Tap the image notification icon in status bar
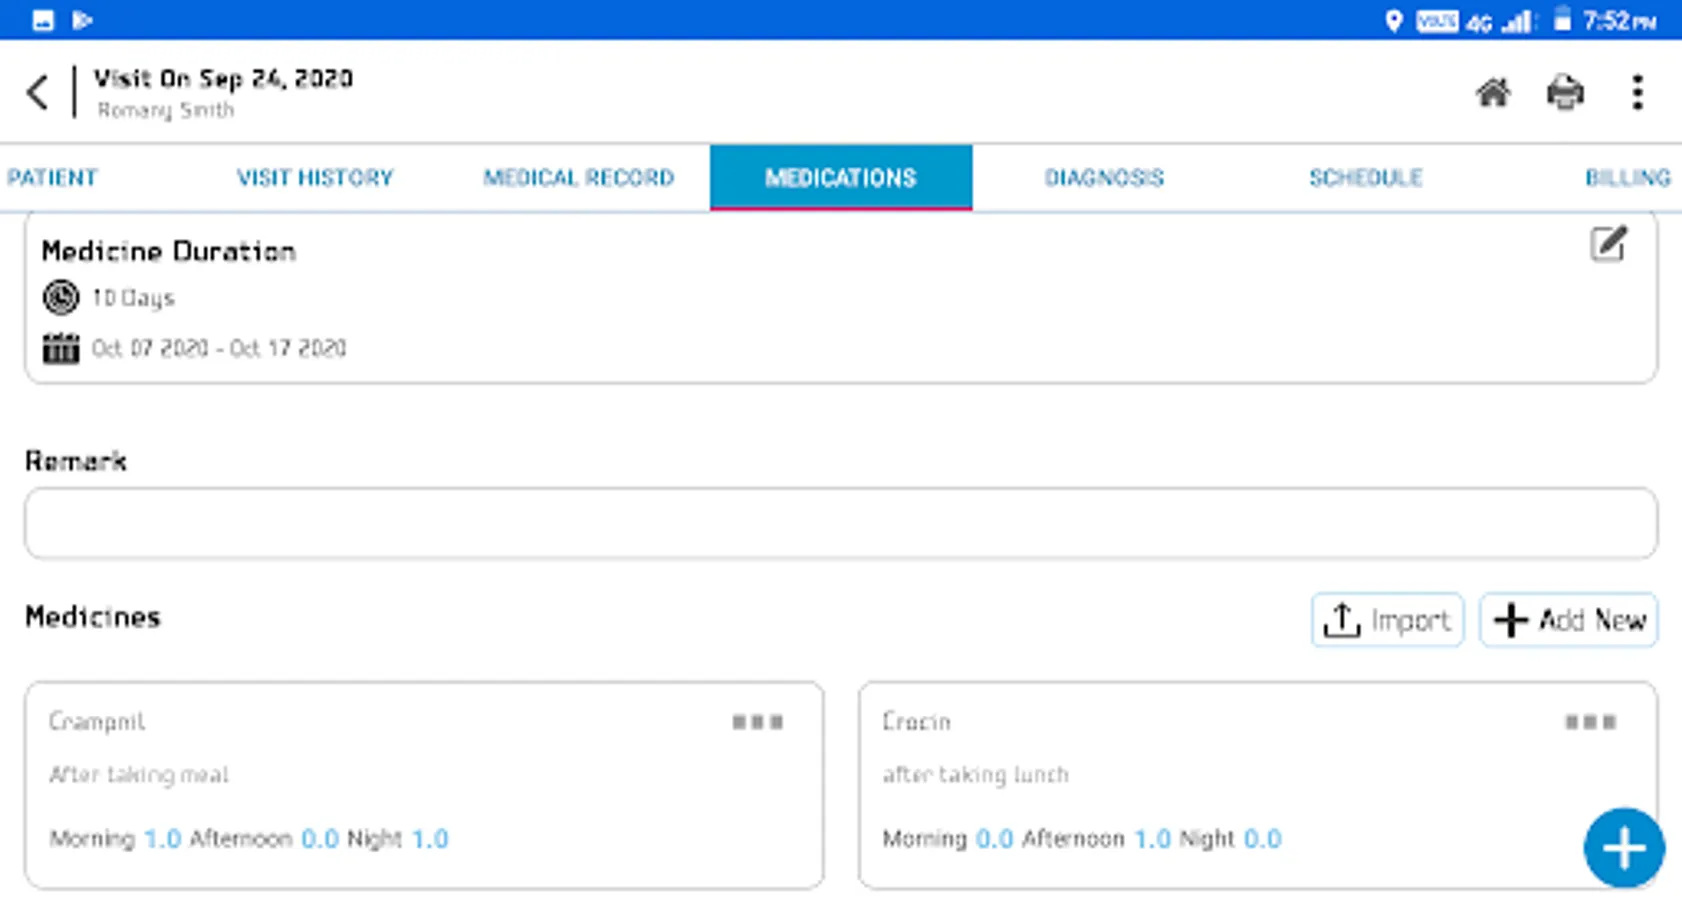 pyautogui.click(x=43, y=20)
